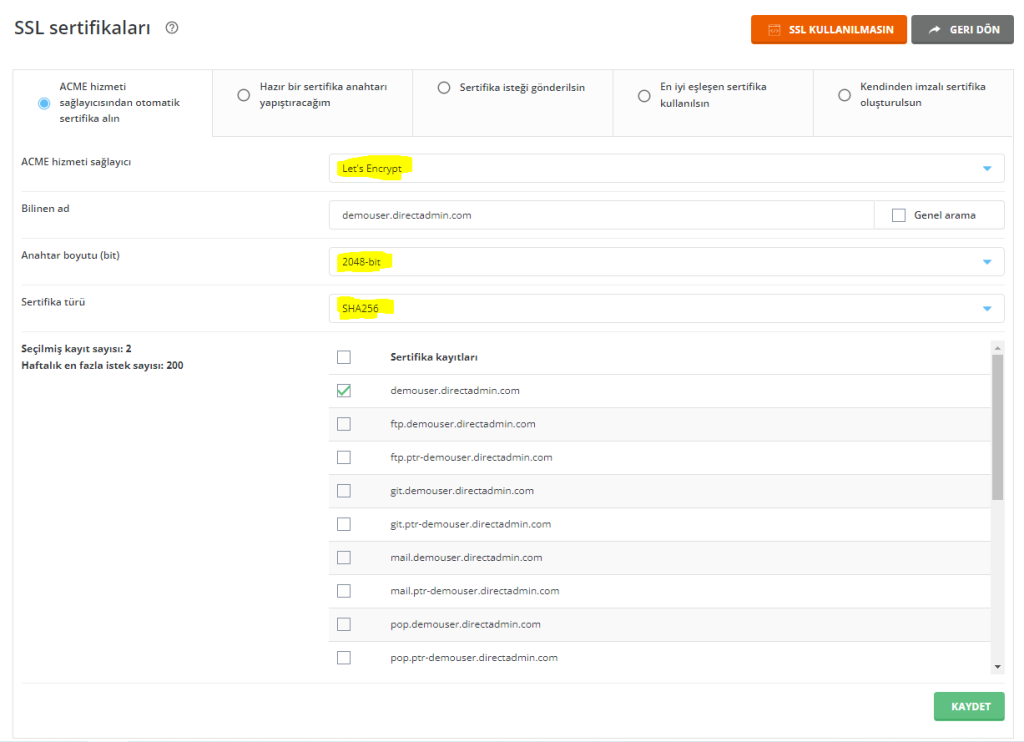Expand the Anahtar boyutu dropdown
This screenshot has height=742, width=1024.
(x=990, y=261)
